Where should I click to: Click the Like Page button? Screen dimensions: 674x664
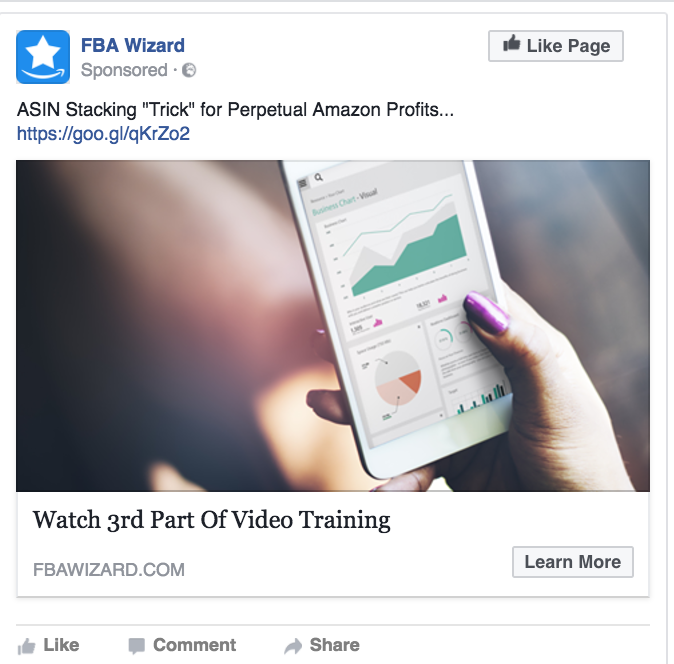(556, 46)
